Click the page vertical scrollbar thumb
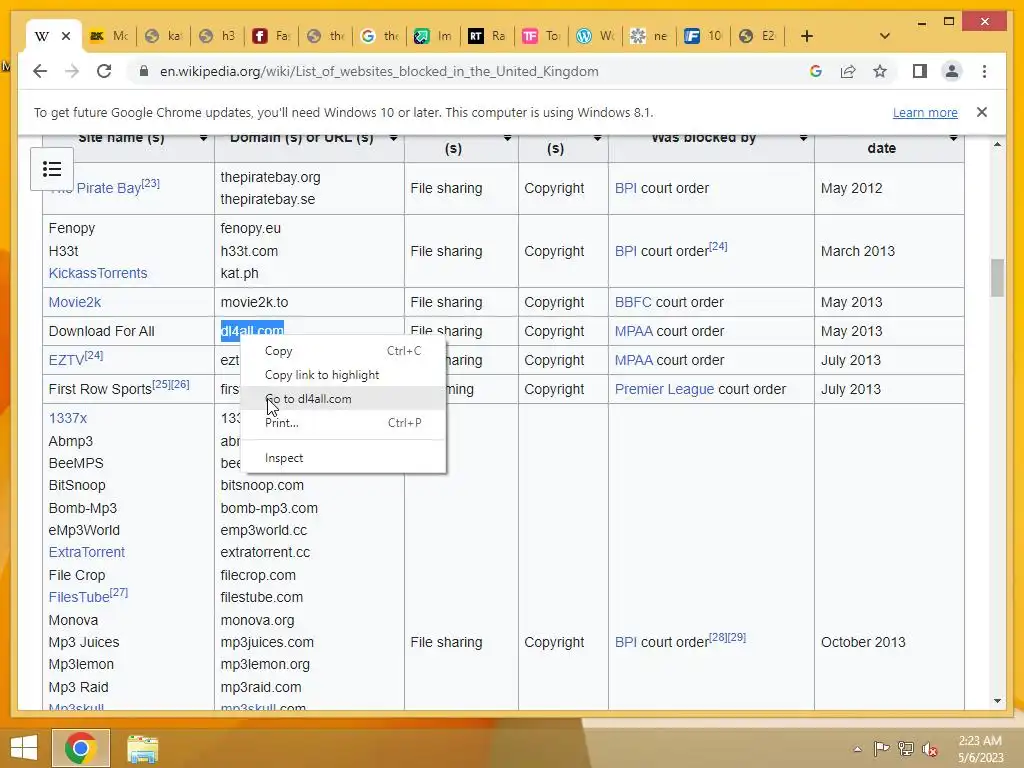Image resolution: width=1024 pixels, height=768 pixels. point(997,278)
